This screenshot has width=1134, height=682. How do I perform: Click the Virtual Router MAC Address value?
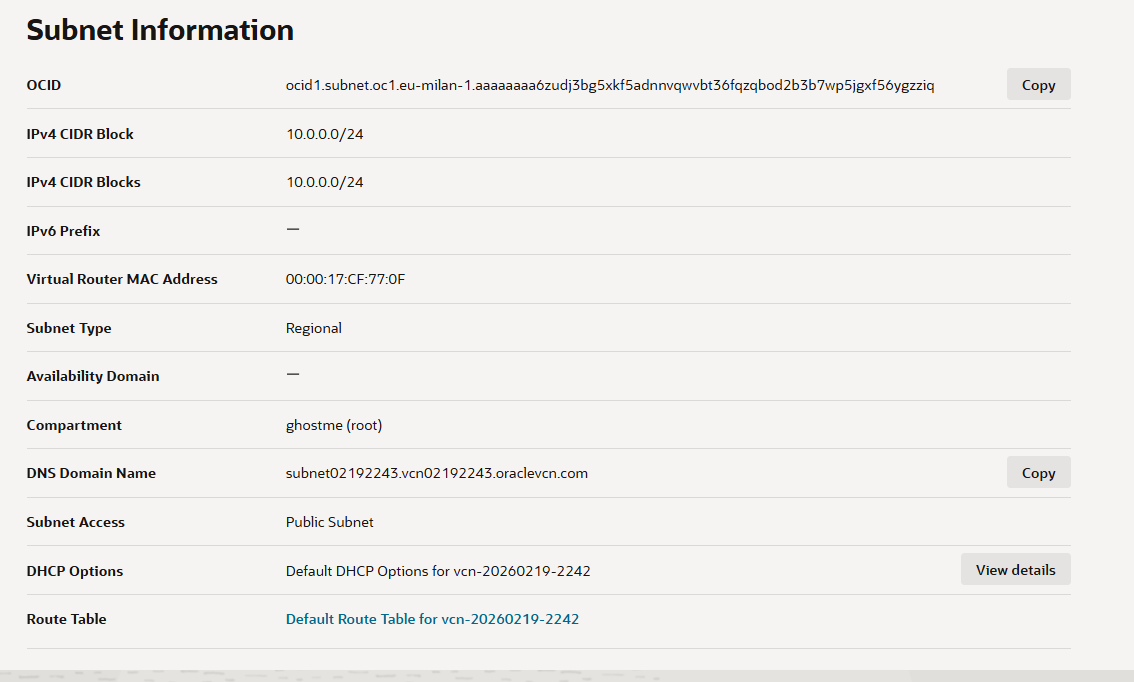pos(345,279)
